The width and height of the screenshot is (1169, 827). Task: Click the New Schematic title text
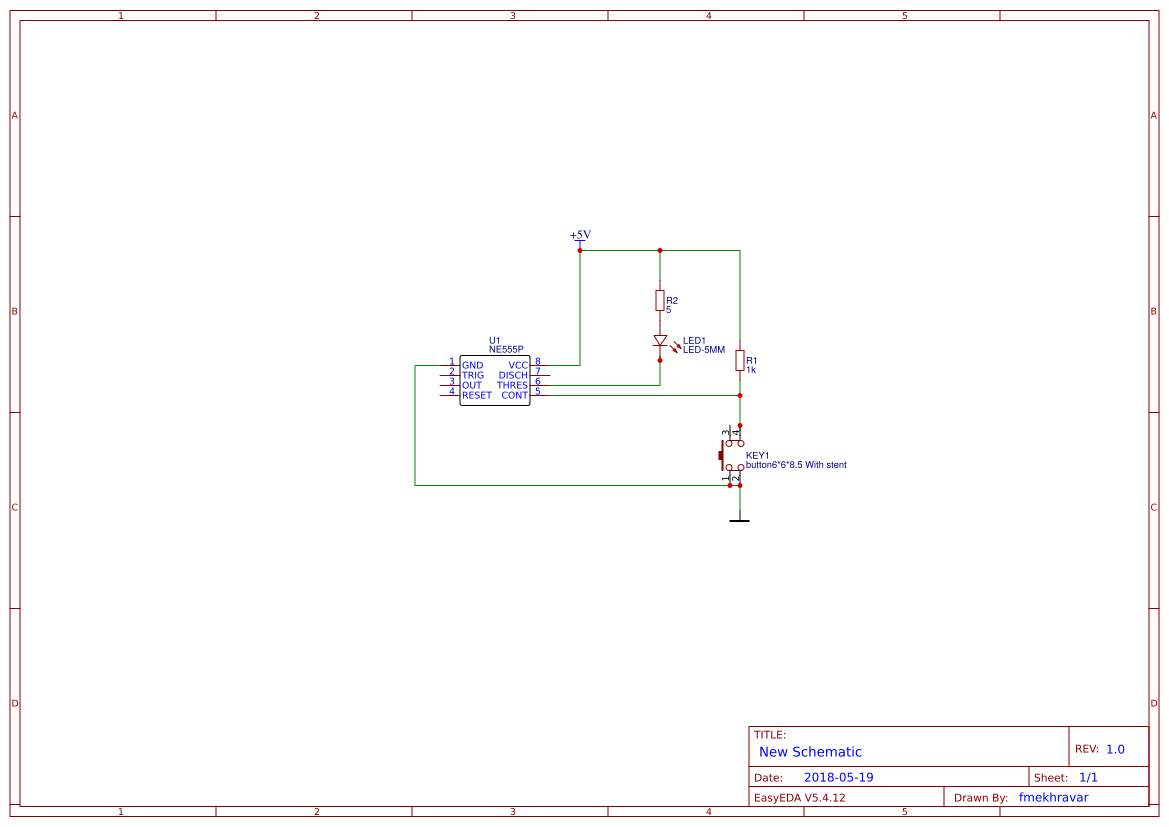click(810, 751)
